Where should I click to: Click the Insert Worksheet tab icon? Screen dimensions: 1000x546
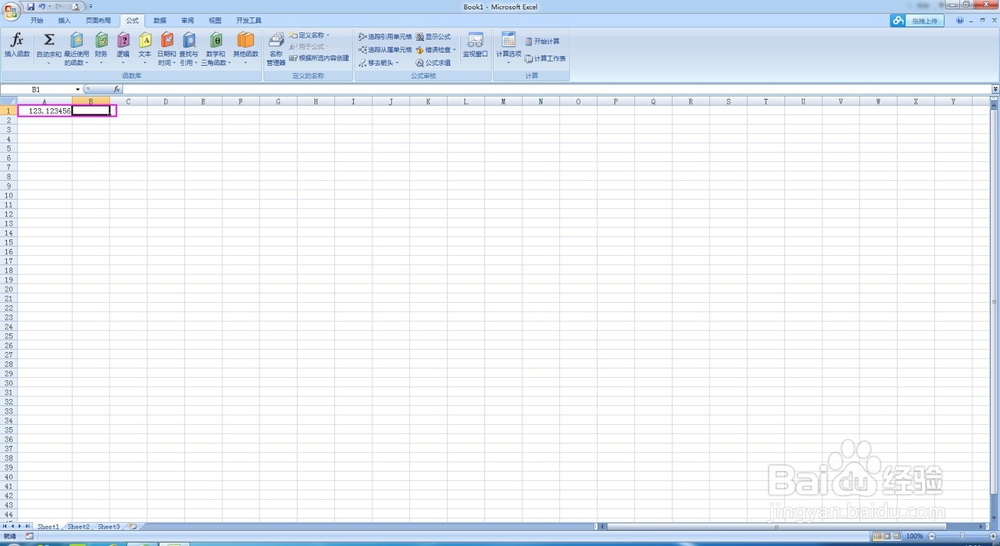pyautogui.click(x=133, y=527)
